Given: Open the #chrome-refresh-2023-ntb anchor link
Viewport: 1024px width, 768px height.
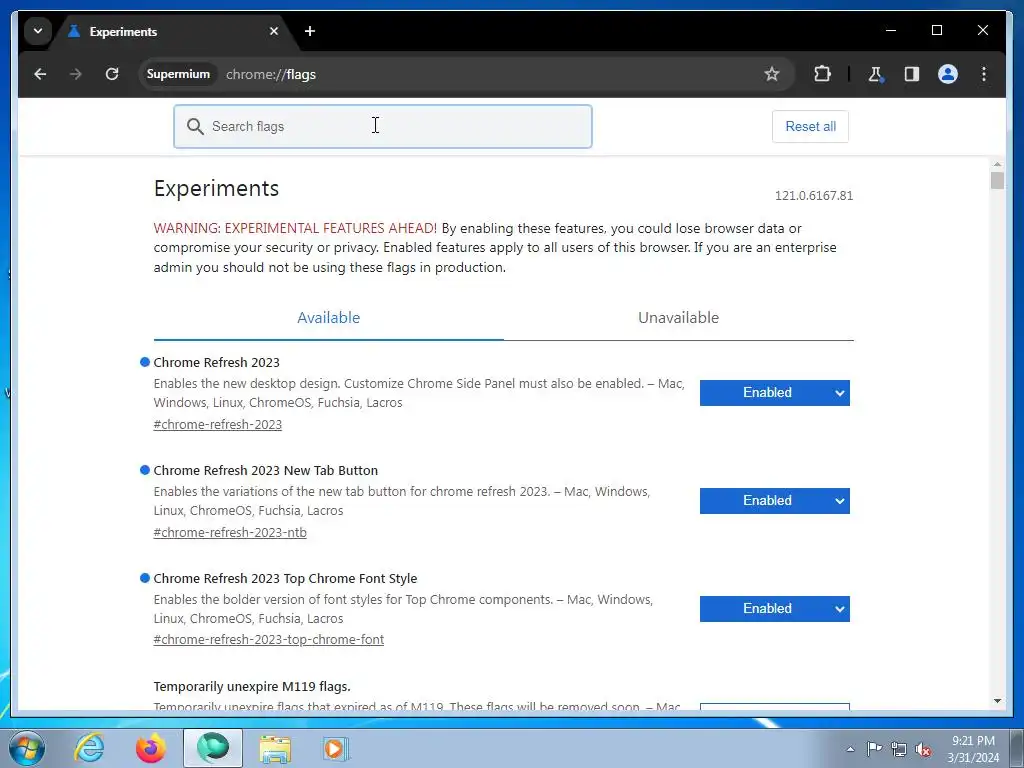Looking at the screenshot, I should (230, 532).
